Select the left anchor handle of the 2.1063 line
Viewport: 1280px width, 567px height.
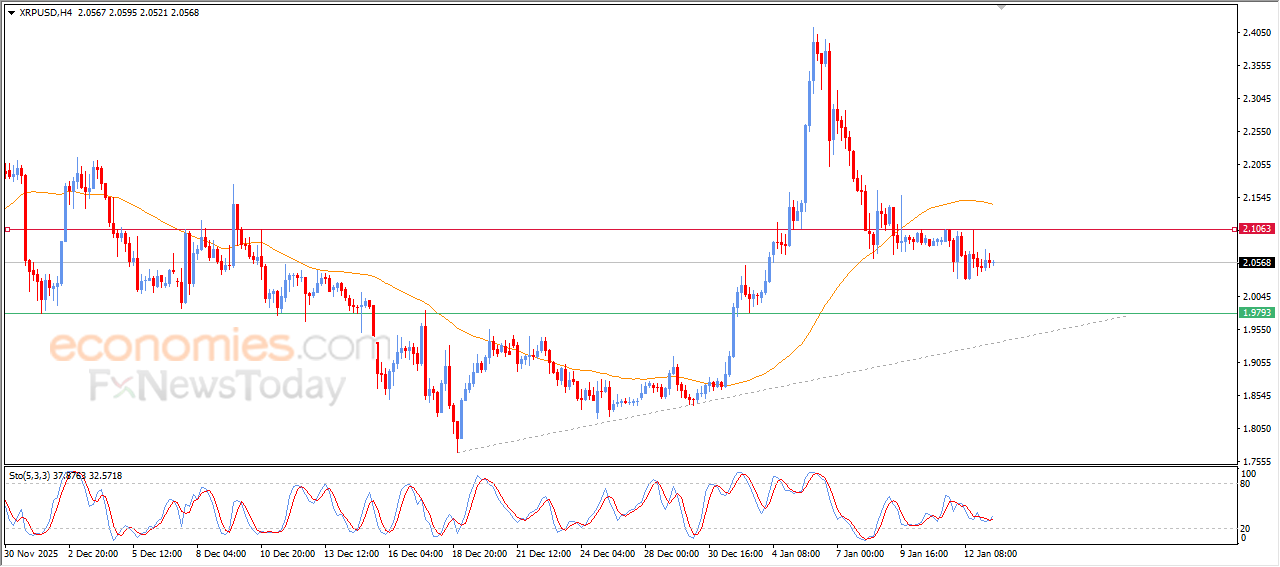[x=7, y=229]
